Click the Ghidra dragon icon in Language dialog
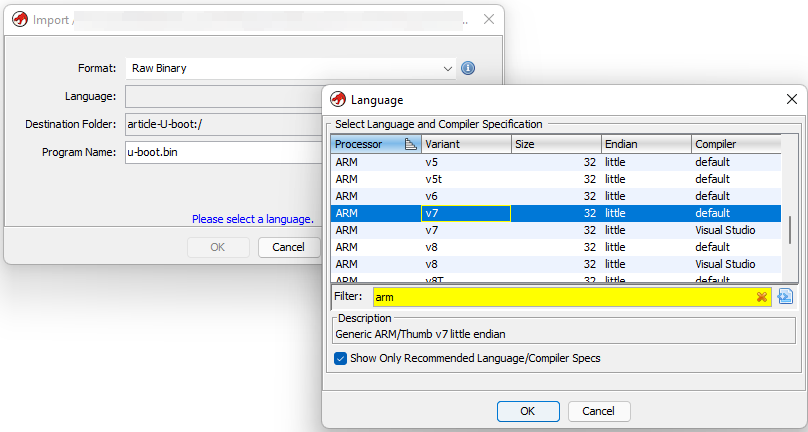 click(338, 99)
